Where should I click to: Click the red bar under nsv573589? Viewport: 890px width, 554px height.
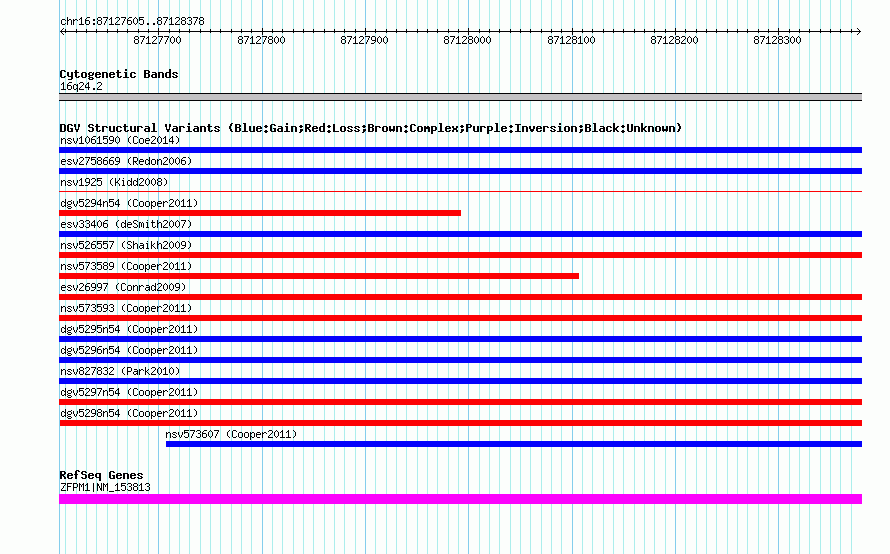point(319,276)
